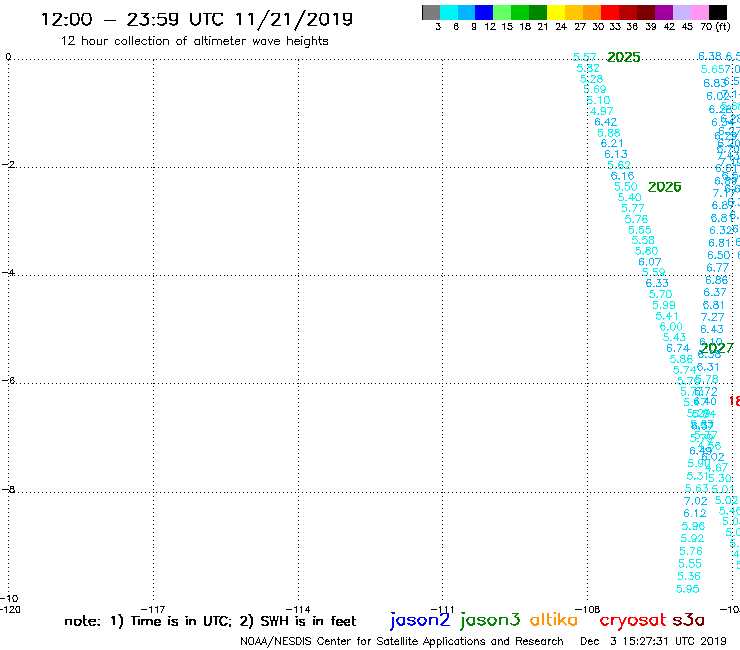Select the dark blue legend swatch
The height and width of the screenshot is (650, 740).
tap(485, 12)
